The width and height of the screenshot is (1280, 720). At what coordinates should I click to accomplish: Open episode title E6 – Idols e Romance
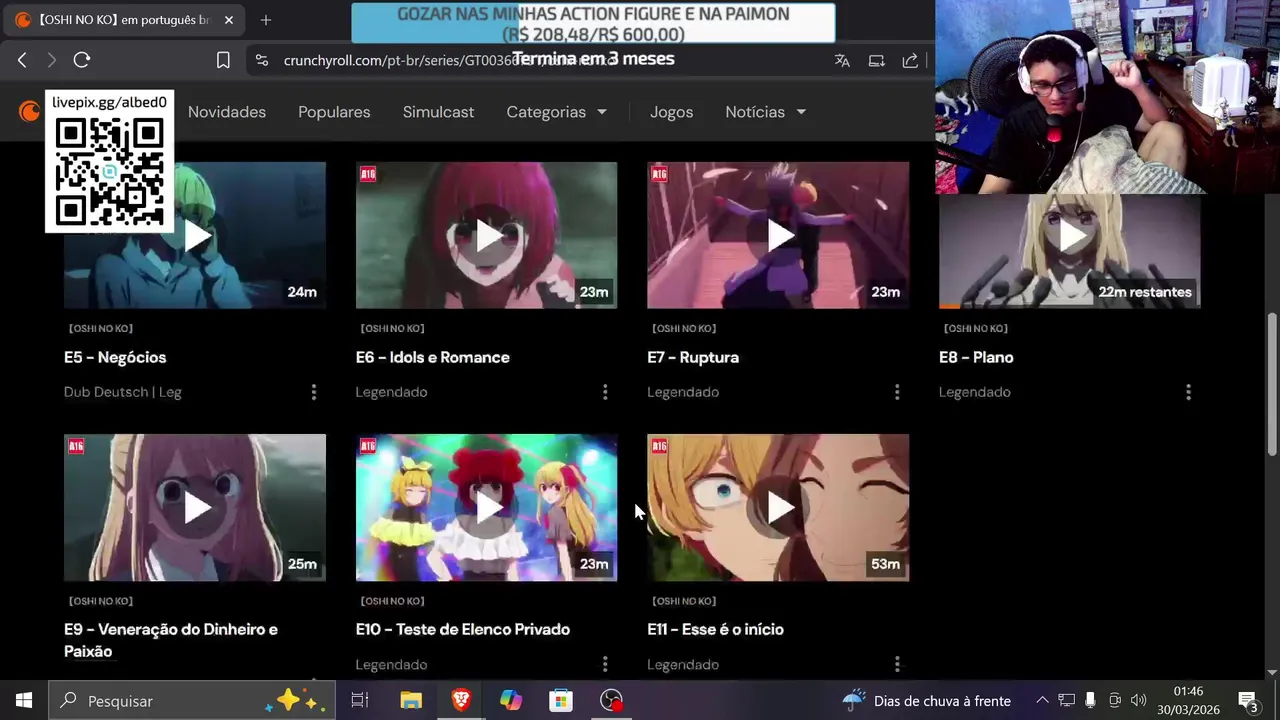click(x=433, y=357)
